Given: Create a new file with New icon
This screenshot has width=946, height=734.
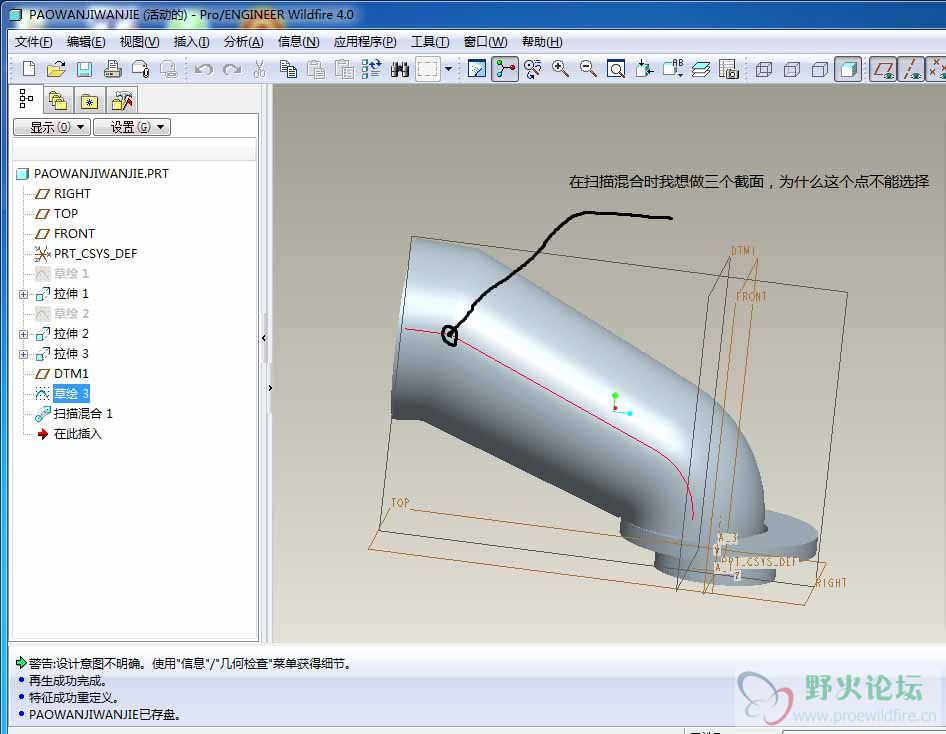Looking at the screenshot, I should (28, 69).
